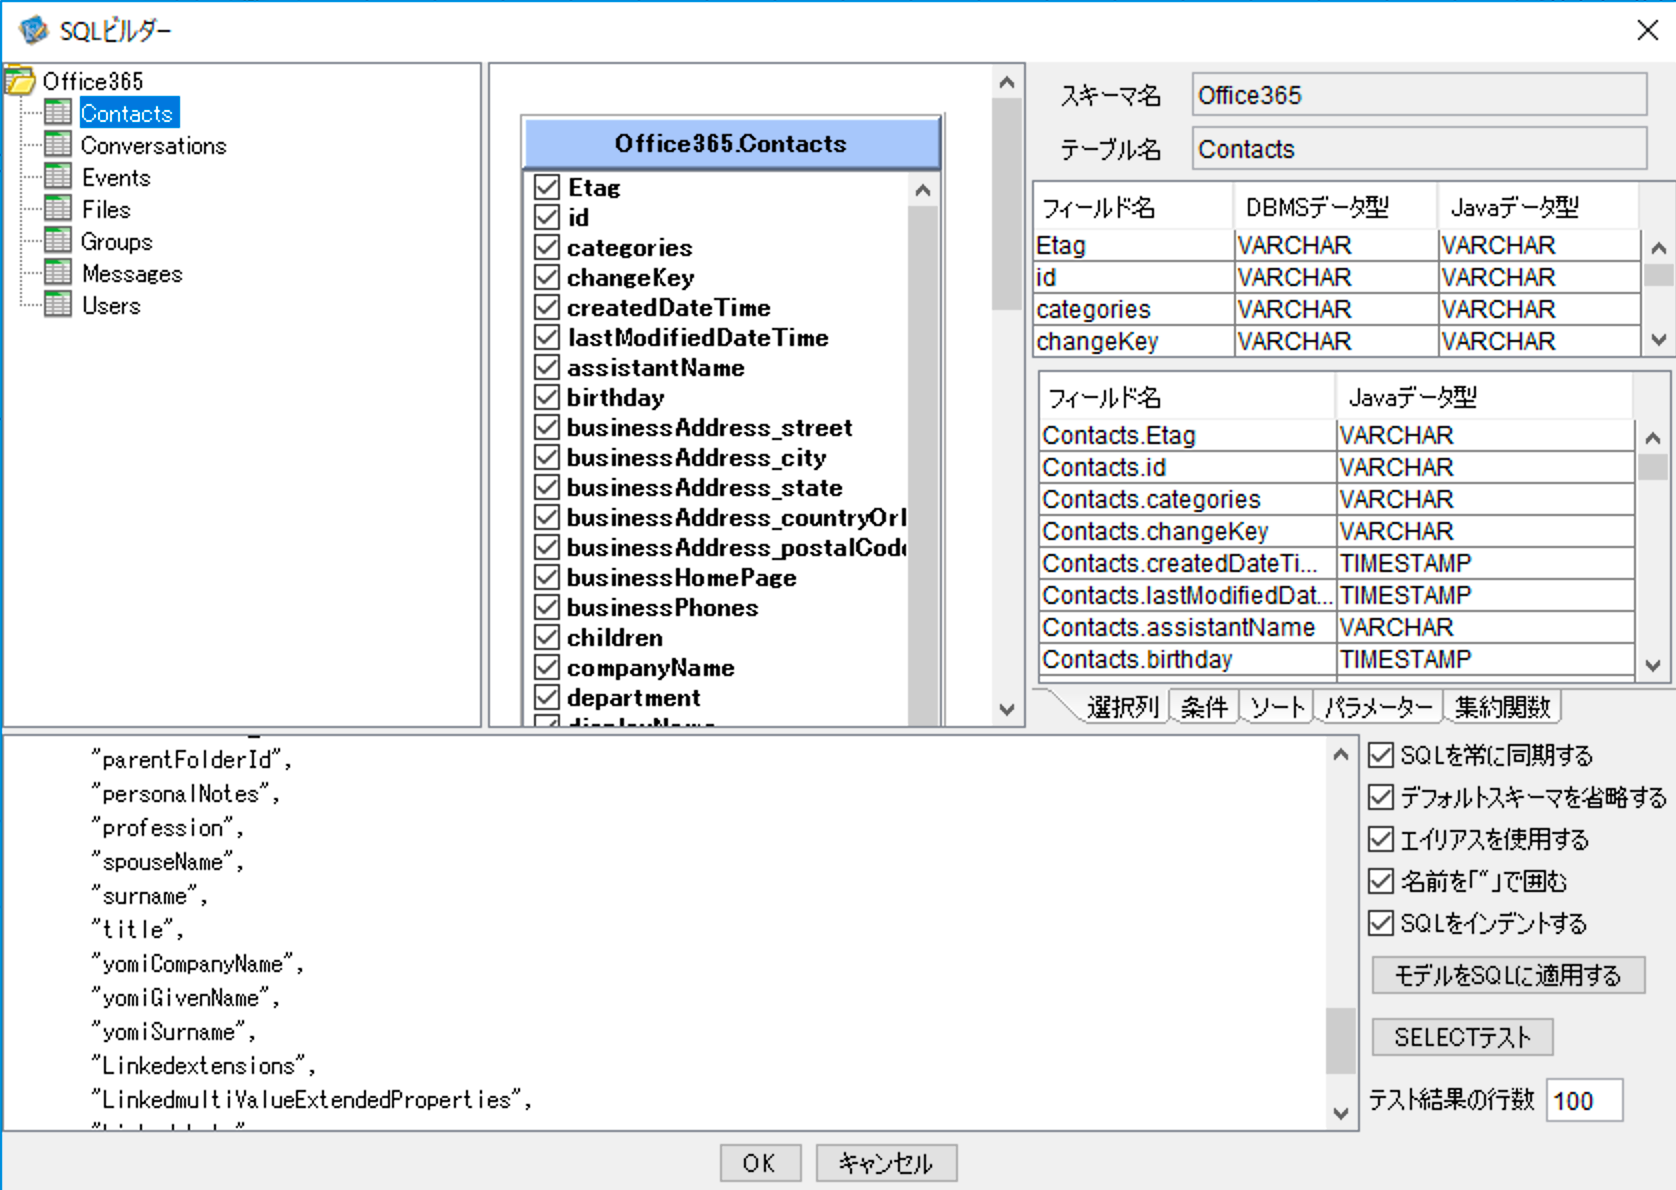This screenshot has height=1190, width=1676.
Task: Click the down arrow of SQL text scrollbar
Action: pyautogui.click(x=1341, y=1113)
